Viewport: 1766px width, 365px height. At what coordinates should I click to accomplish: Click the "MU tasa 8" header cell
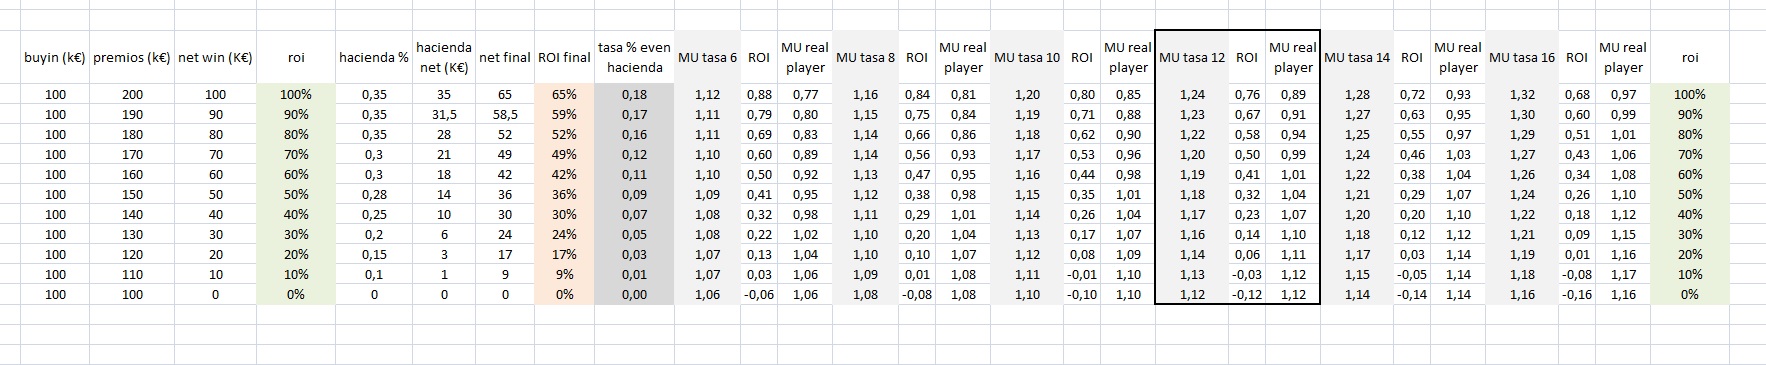point(865,58)
